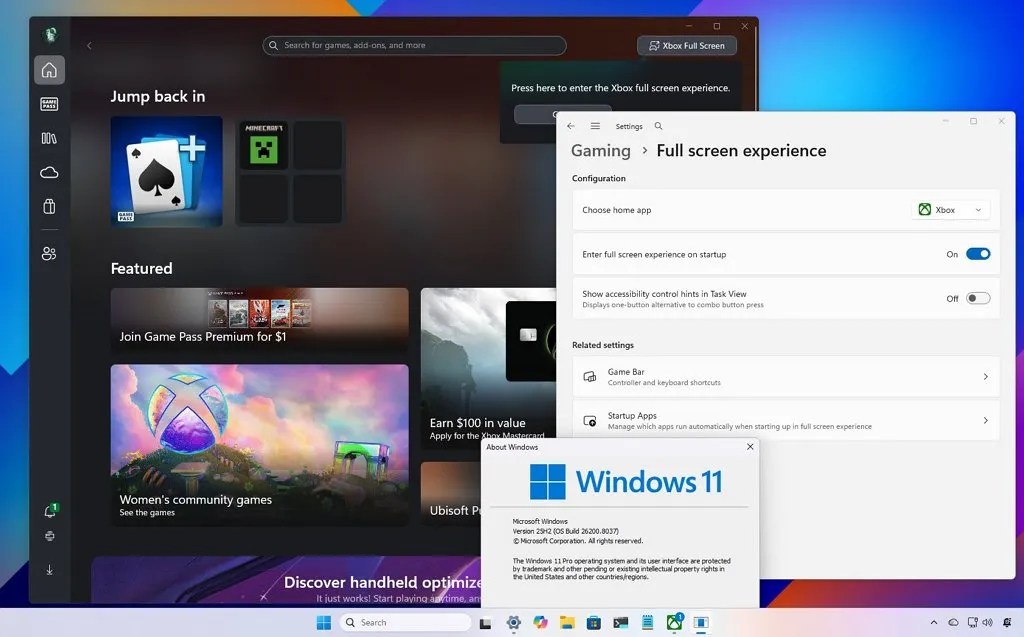Viewport: 1024px width, 637px height.
Task: Go back to Gaming settings breadcrumb
Action: [x=600, y=150]
